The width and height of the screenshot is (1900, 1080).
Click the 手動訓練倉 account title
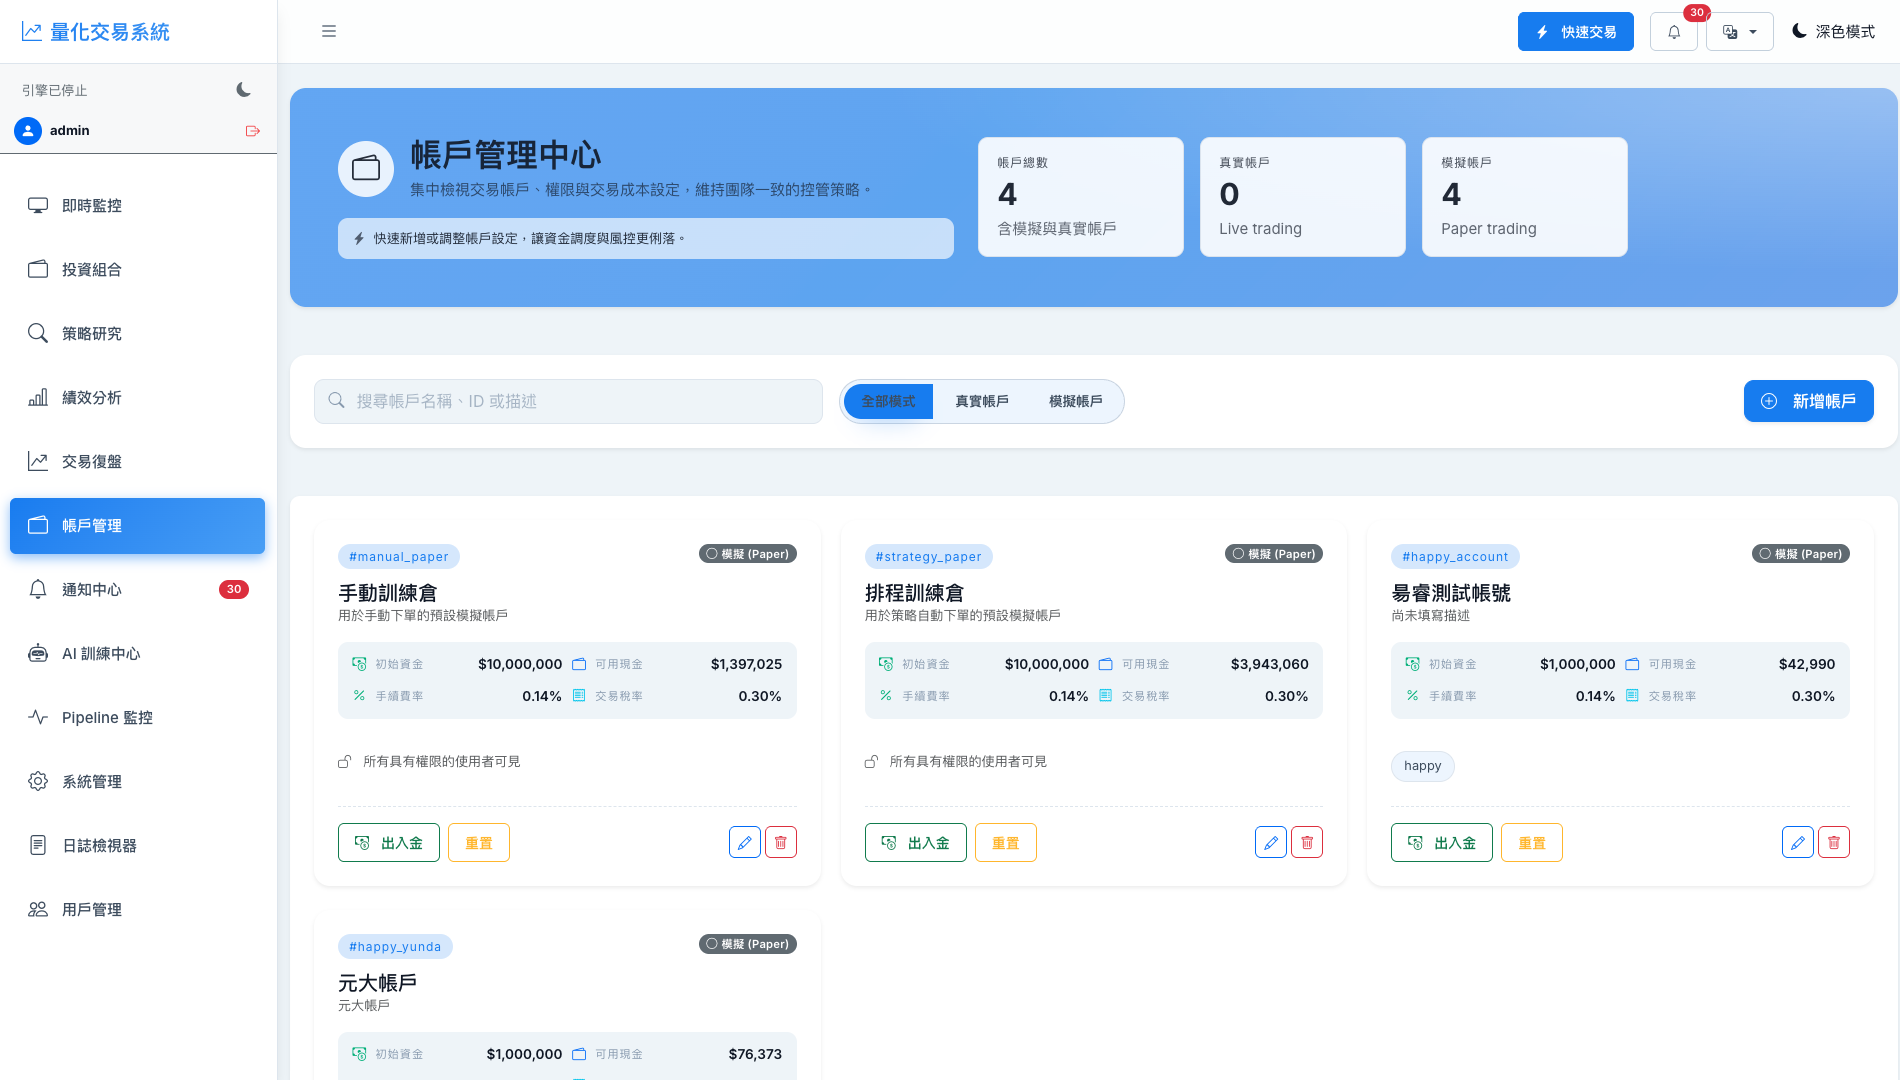[388, 593]
